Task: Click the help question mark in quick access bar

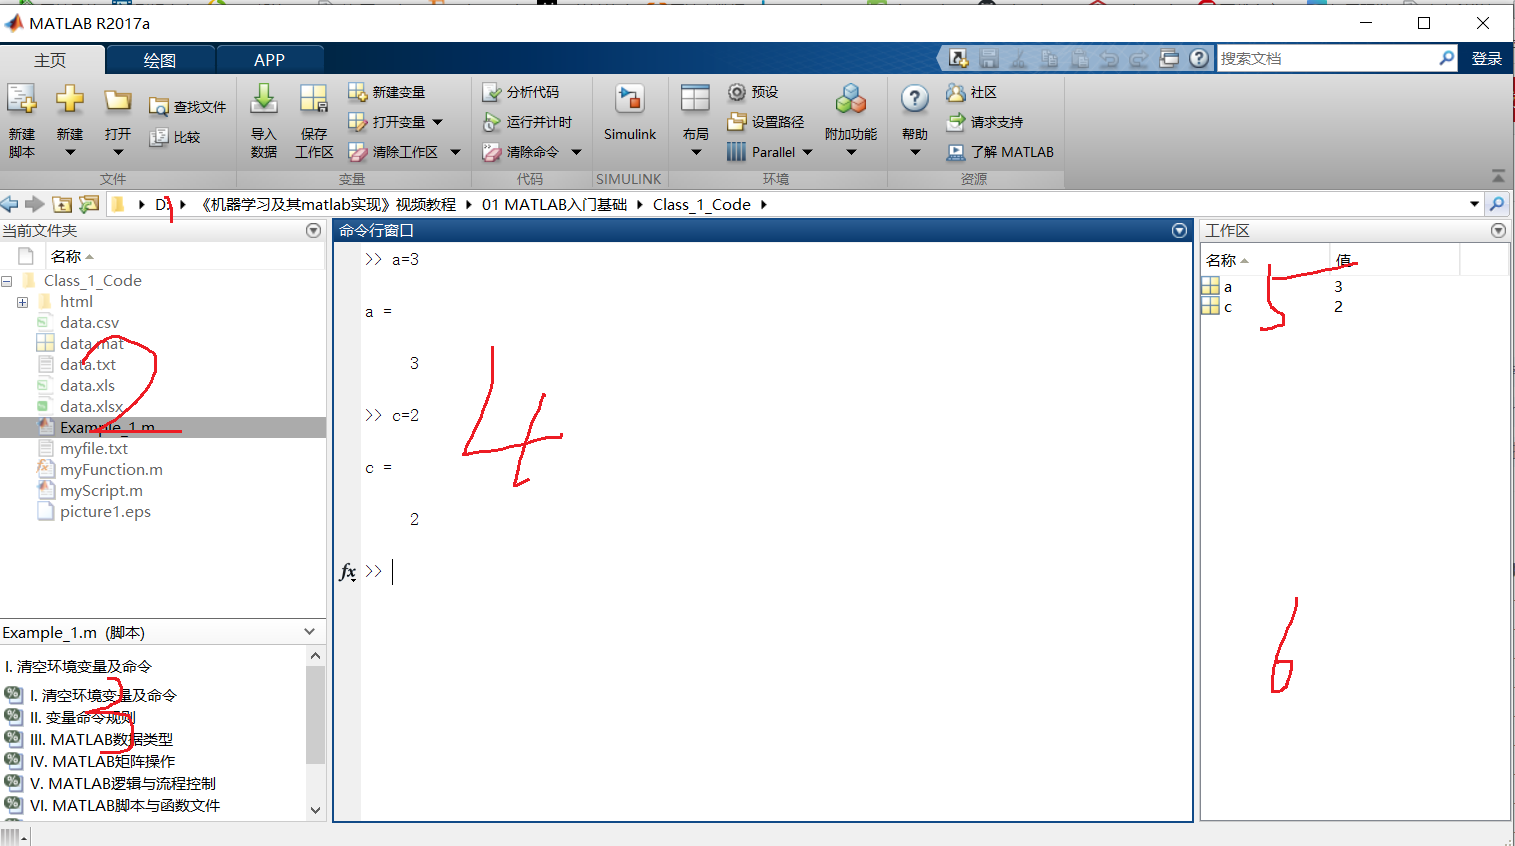Action: 1199,59
